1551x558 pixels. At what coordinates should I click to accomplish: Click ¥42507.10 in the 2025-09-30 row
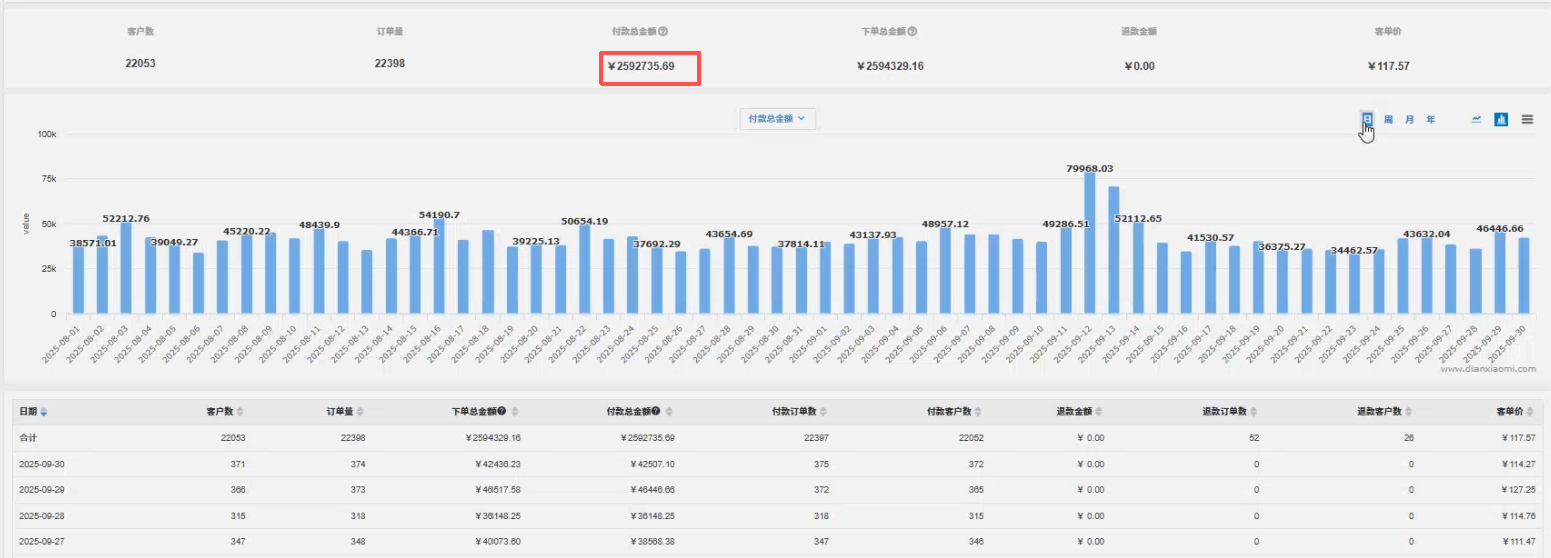pos(652,464)
